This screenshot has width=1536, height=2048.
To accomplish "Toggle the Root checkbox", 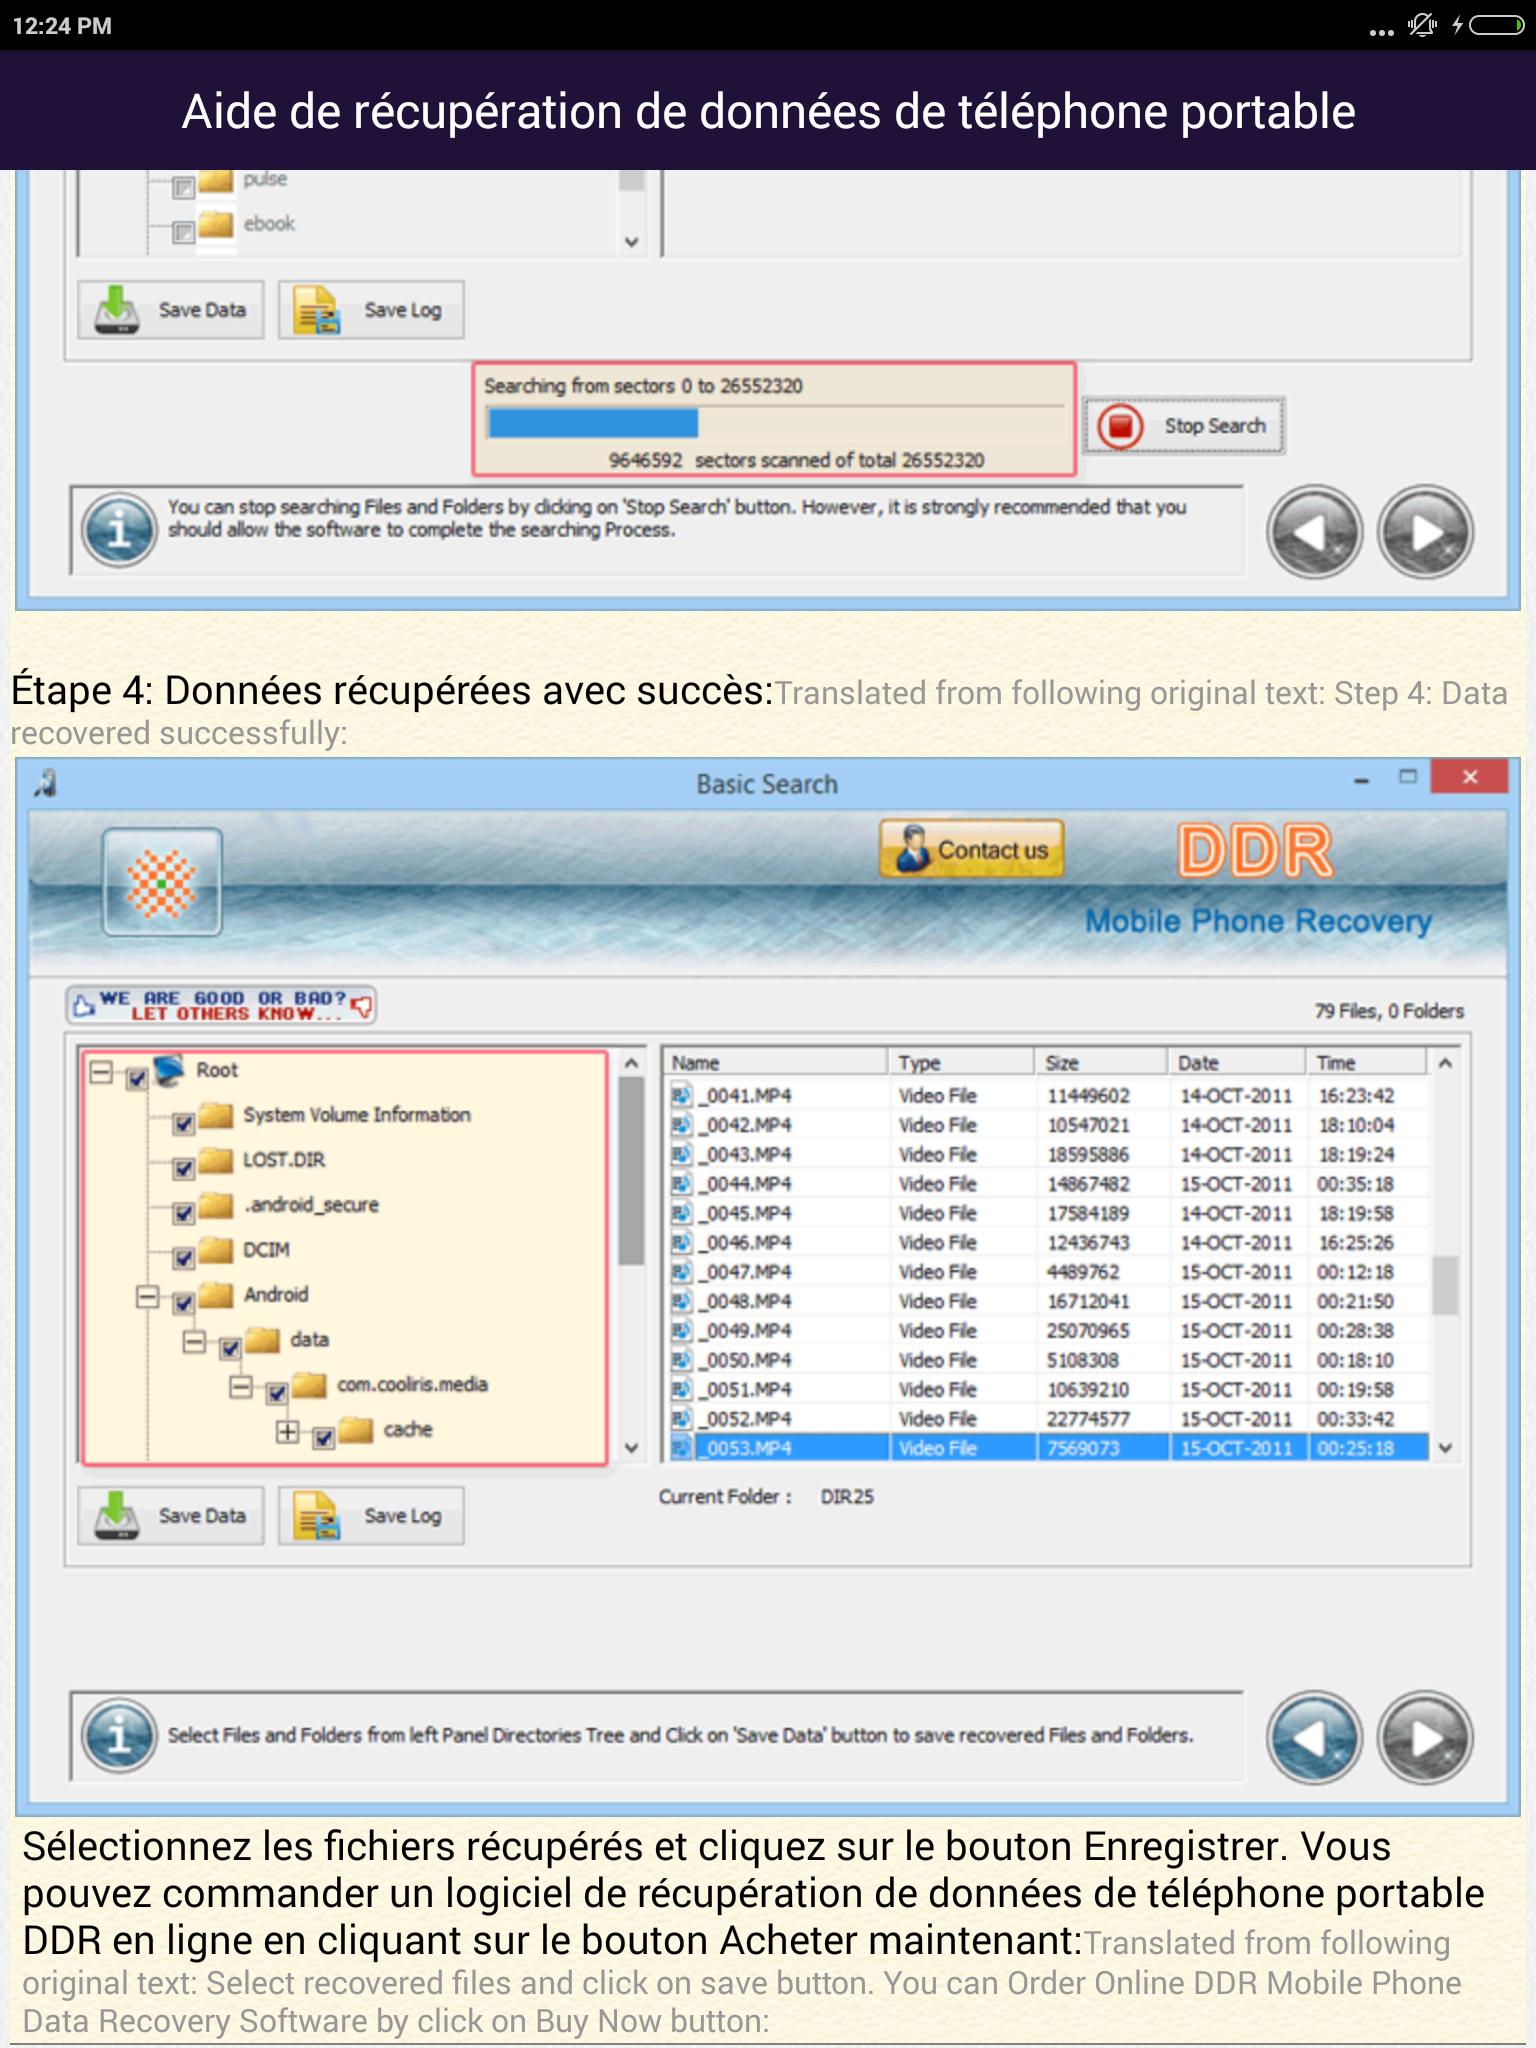I will (x=137, y=1078).
